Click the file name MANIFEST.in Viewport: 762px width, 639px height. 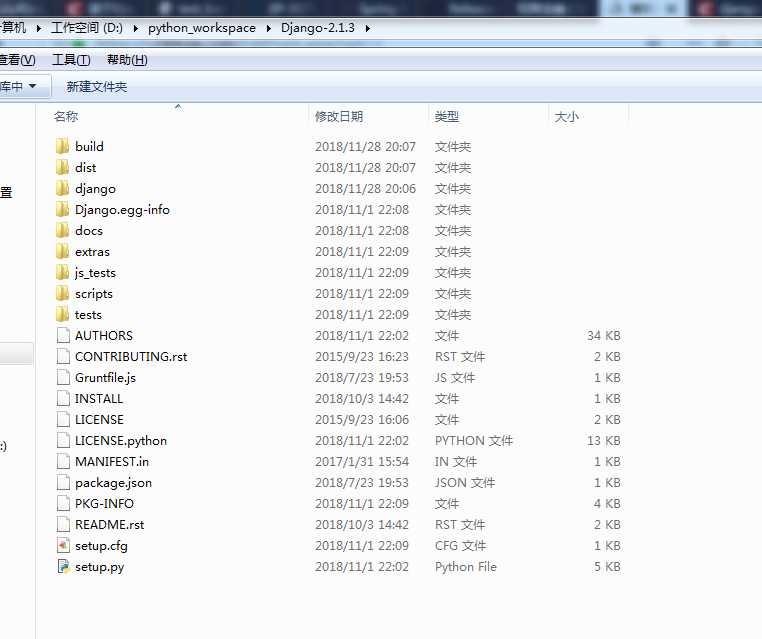(x=112, y=462)
